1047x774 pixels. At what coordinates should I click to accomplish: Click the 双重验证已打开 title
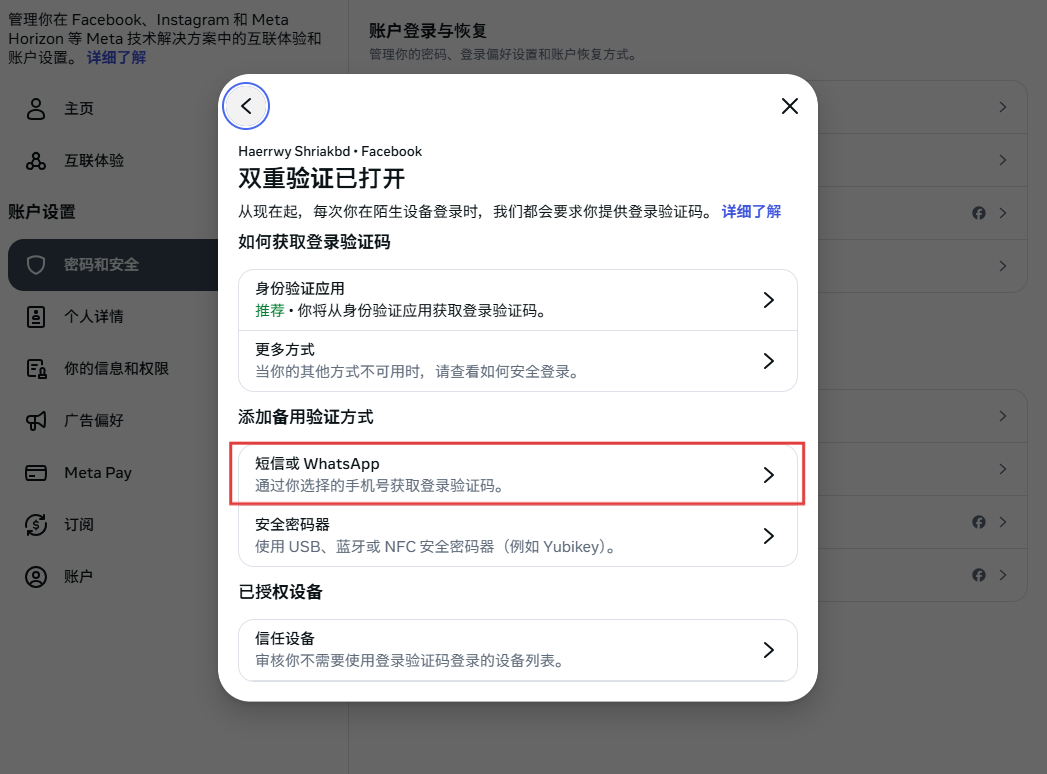(x=321, y=178)
